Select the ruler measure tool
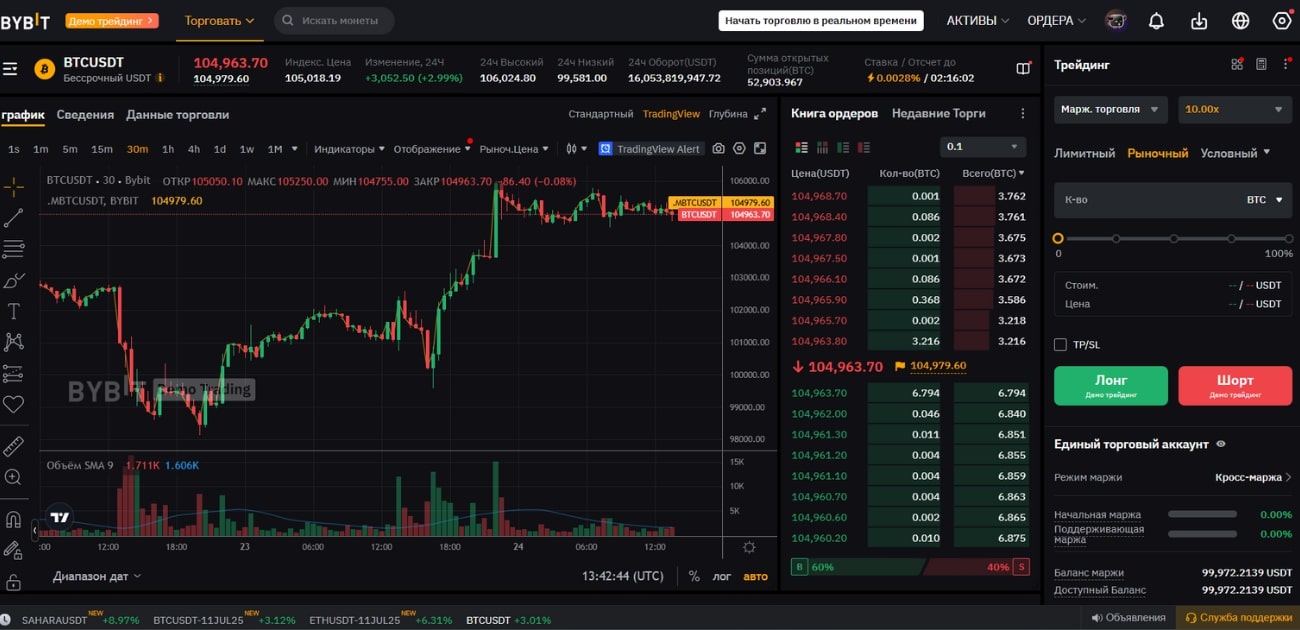This screenshot has height=630, width=1300. 13,446
